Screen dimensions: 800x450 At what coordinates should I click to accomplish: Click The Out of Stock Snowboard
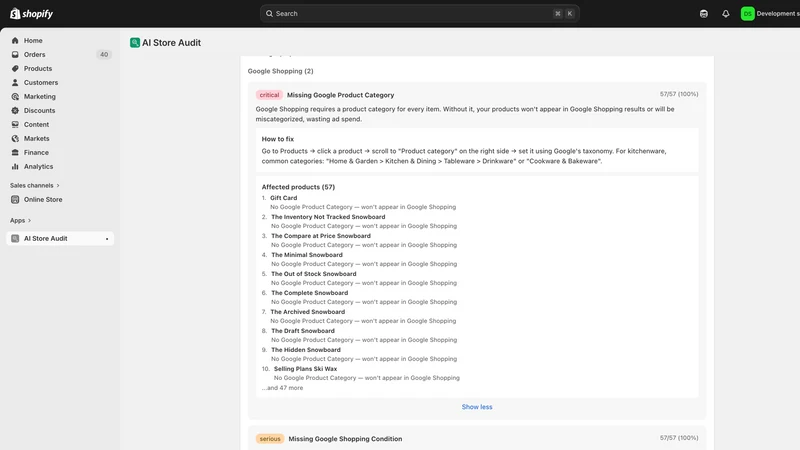[314, 274]
